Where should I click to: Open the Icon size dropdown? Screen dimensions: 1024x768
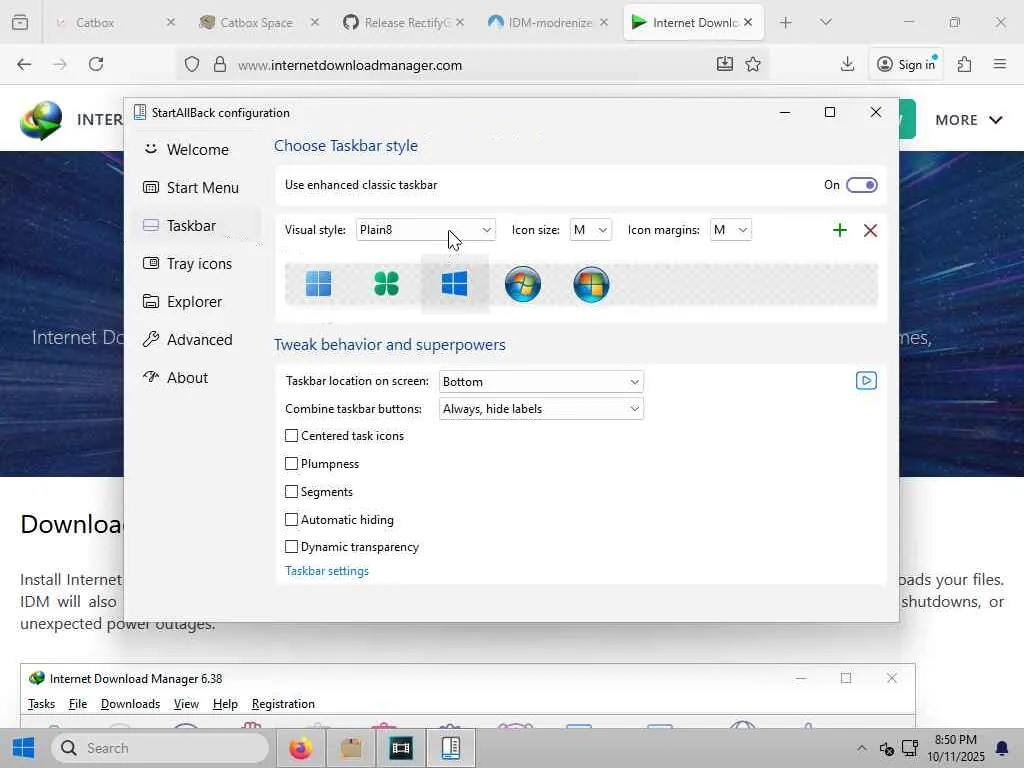click(x=590, y=230)
